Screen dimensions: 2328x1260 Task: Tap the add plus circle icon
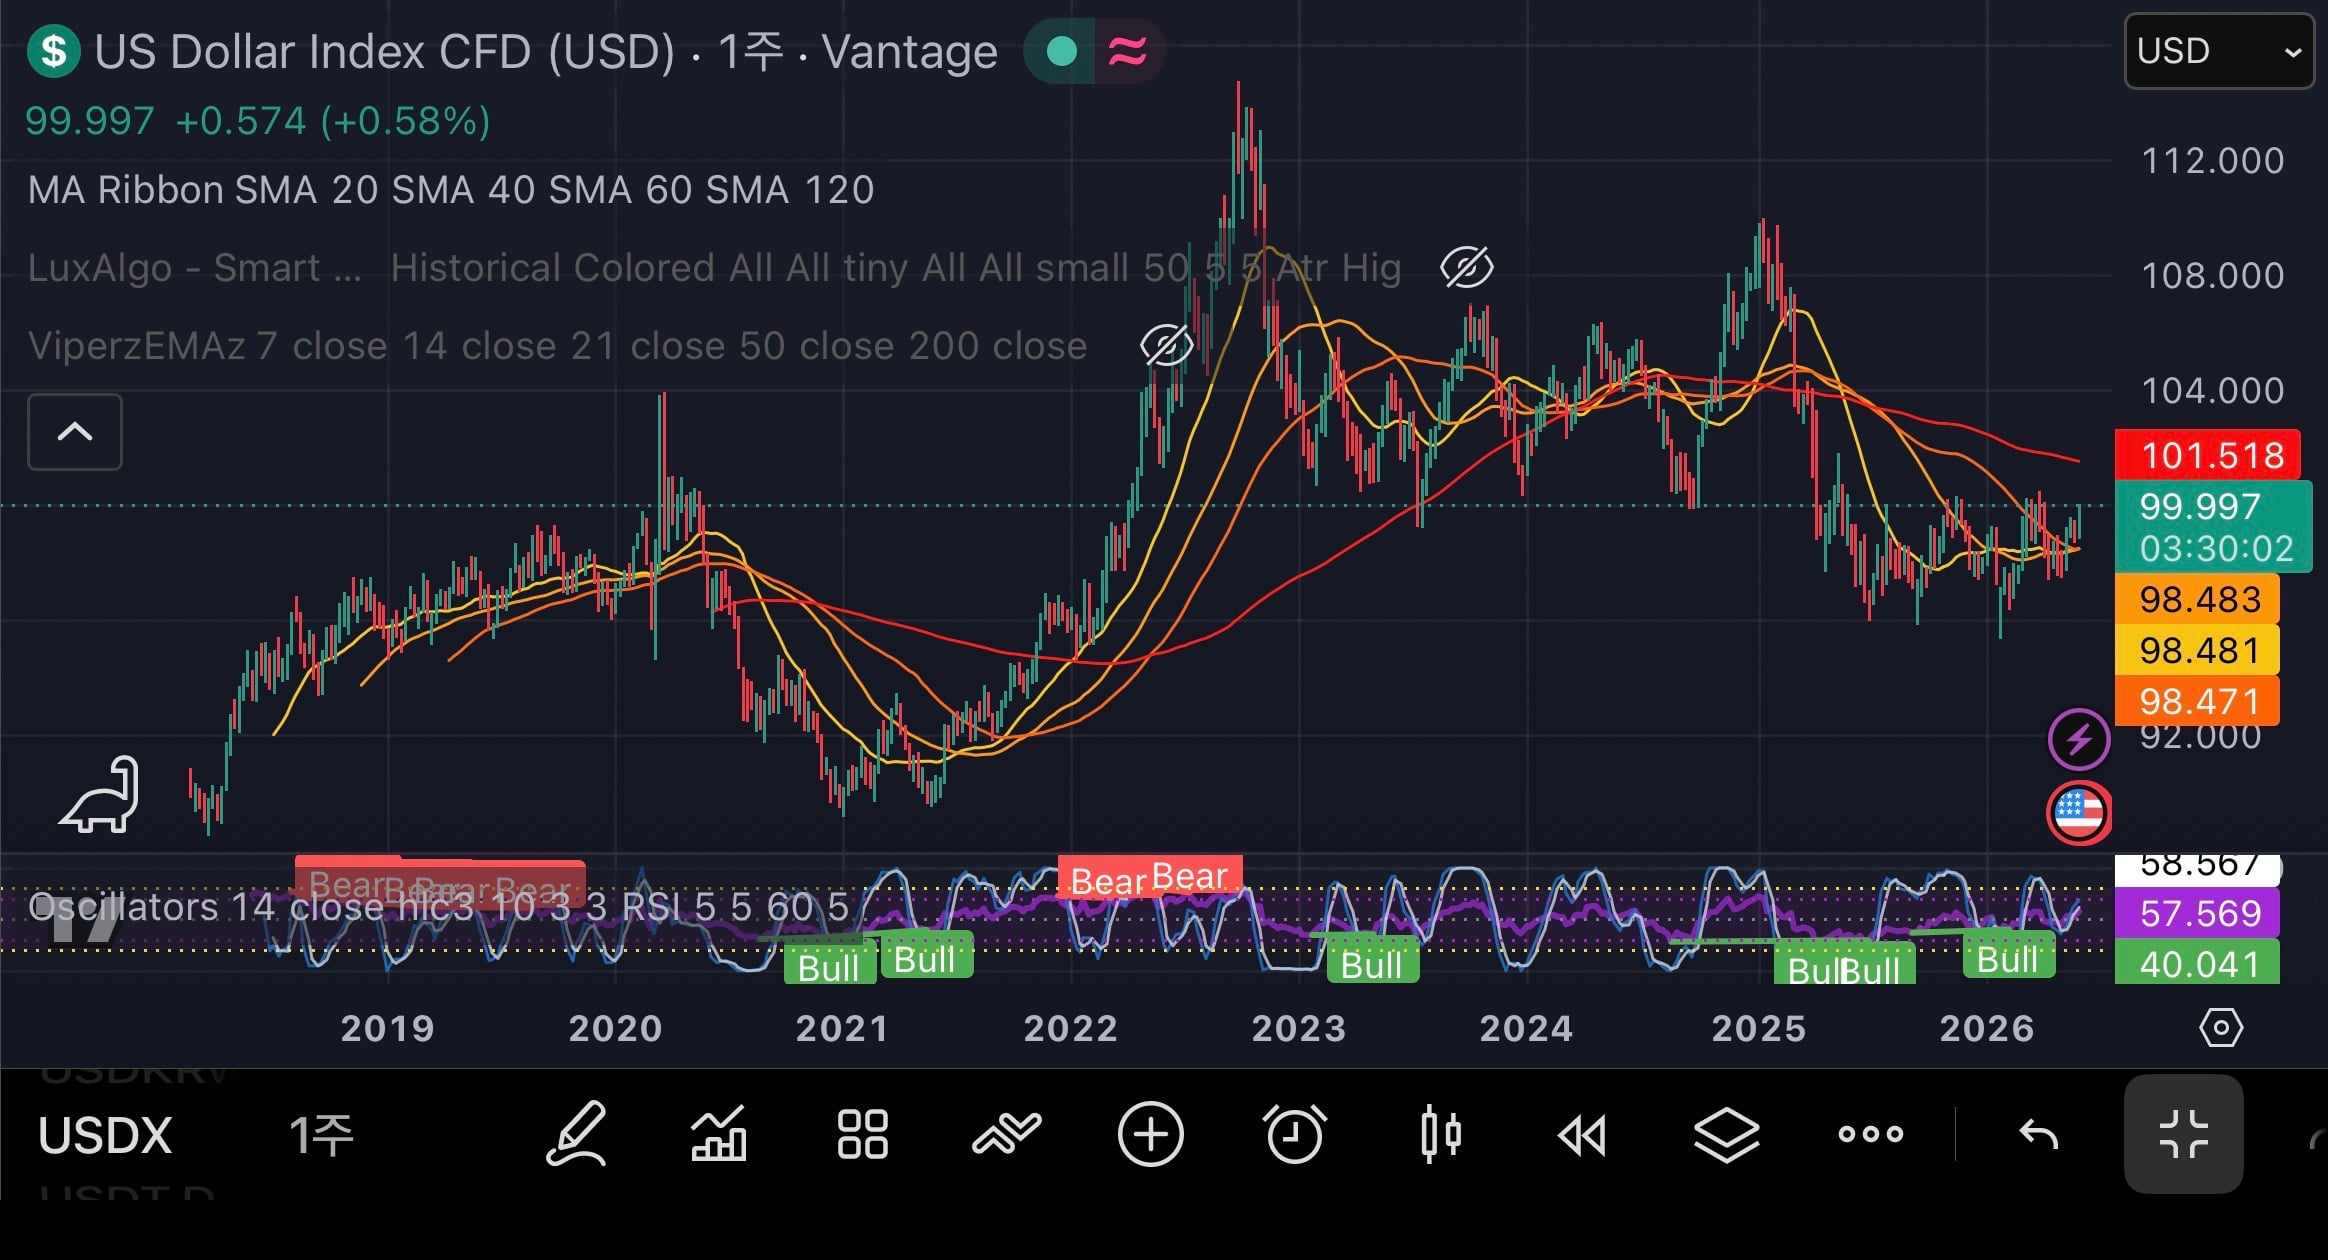1150,1134
